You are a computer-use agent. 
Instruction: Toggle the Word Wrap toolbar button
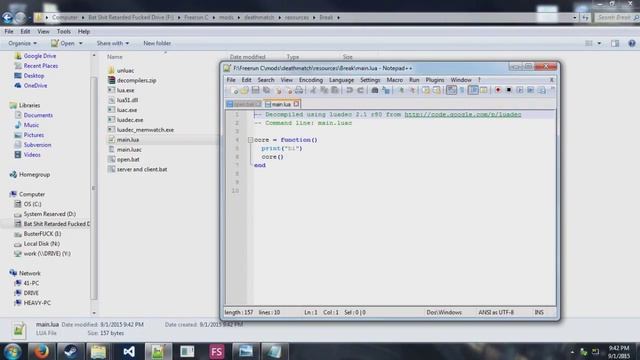pos(451,90)
